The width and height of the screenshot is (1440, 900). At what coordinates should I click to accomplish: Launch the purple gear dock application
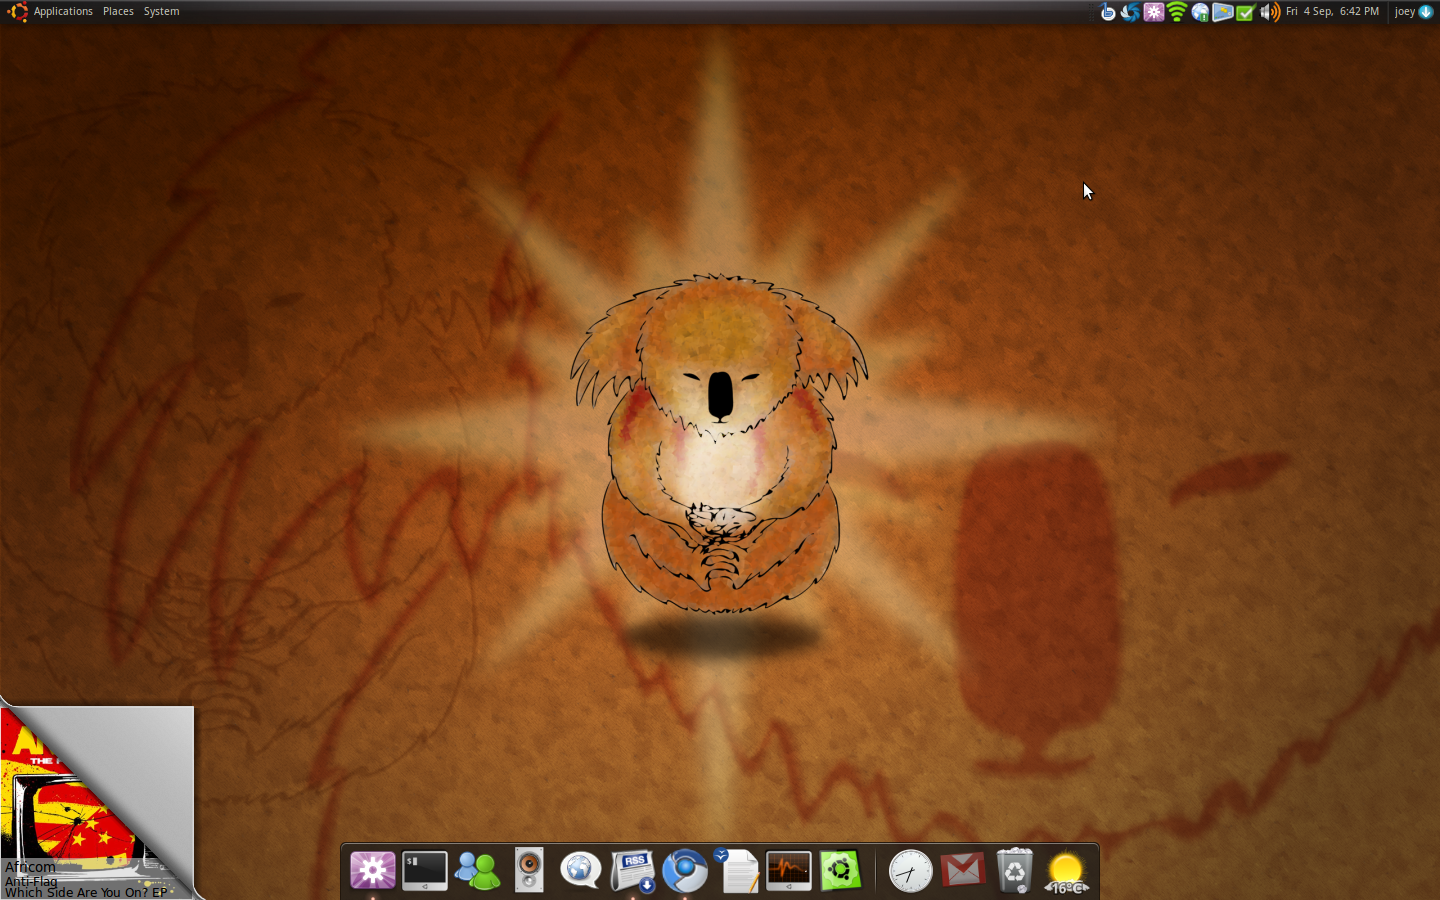[x=372, y=871]
